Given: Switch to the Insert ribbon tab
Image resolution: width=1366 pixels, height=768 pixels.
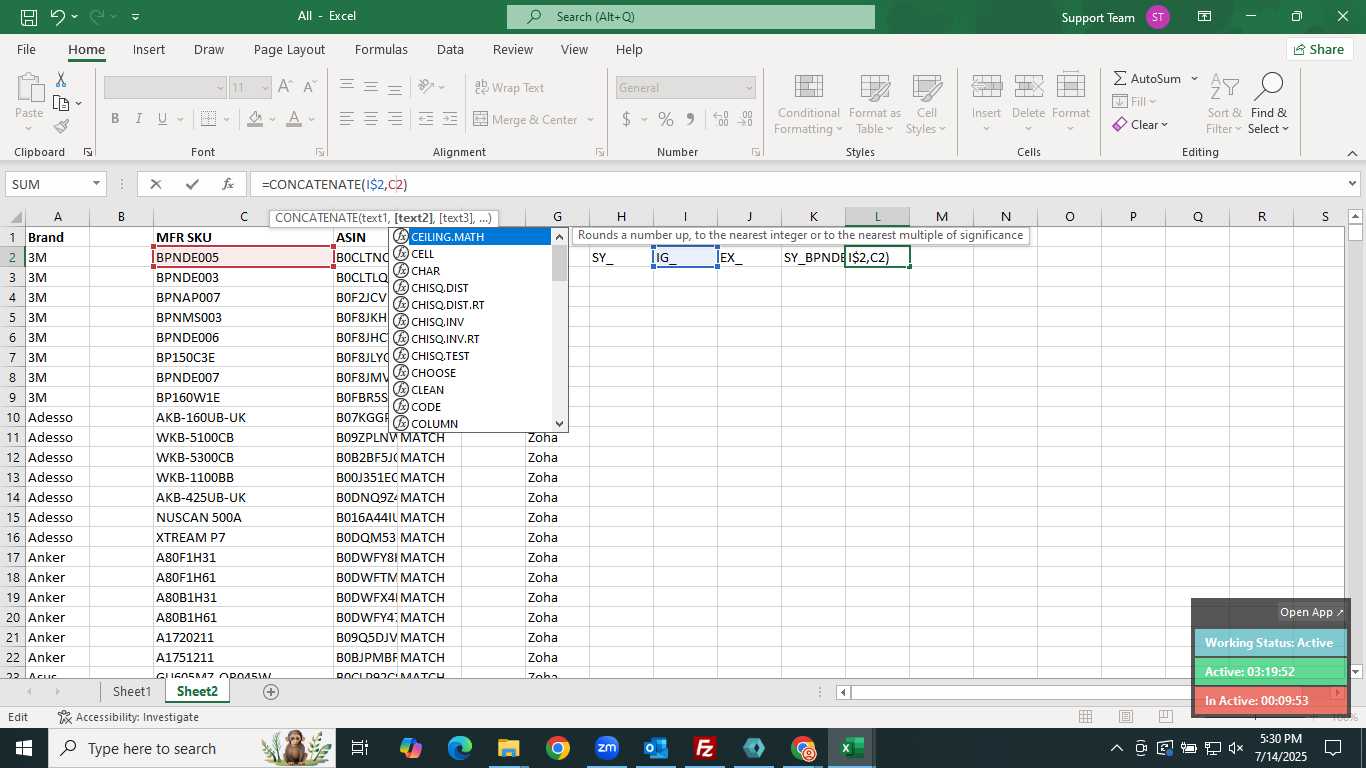Looking at the screenshot, I should [x=149, y=49].
